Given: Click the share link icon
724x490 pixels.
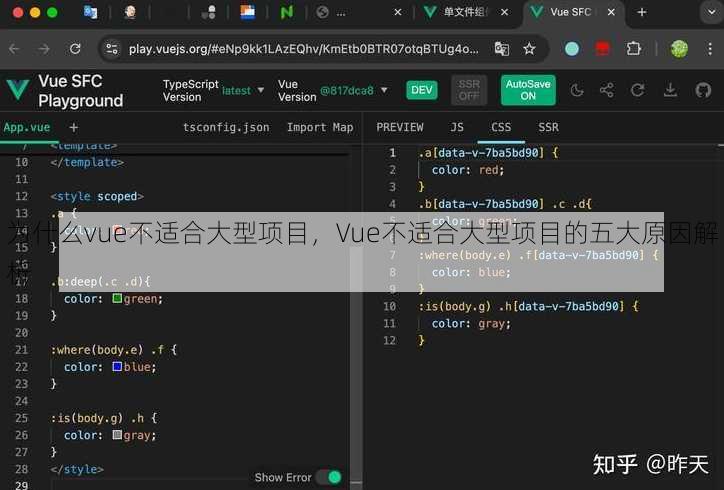Looking at the screenshot, I should (x=607, y=90).
